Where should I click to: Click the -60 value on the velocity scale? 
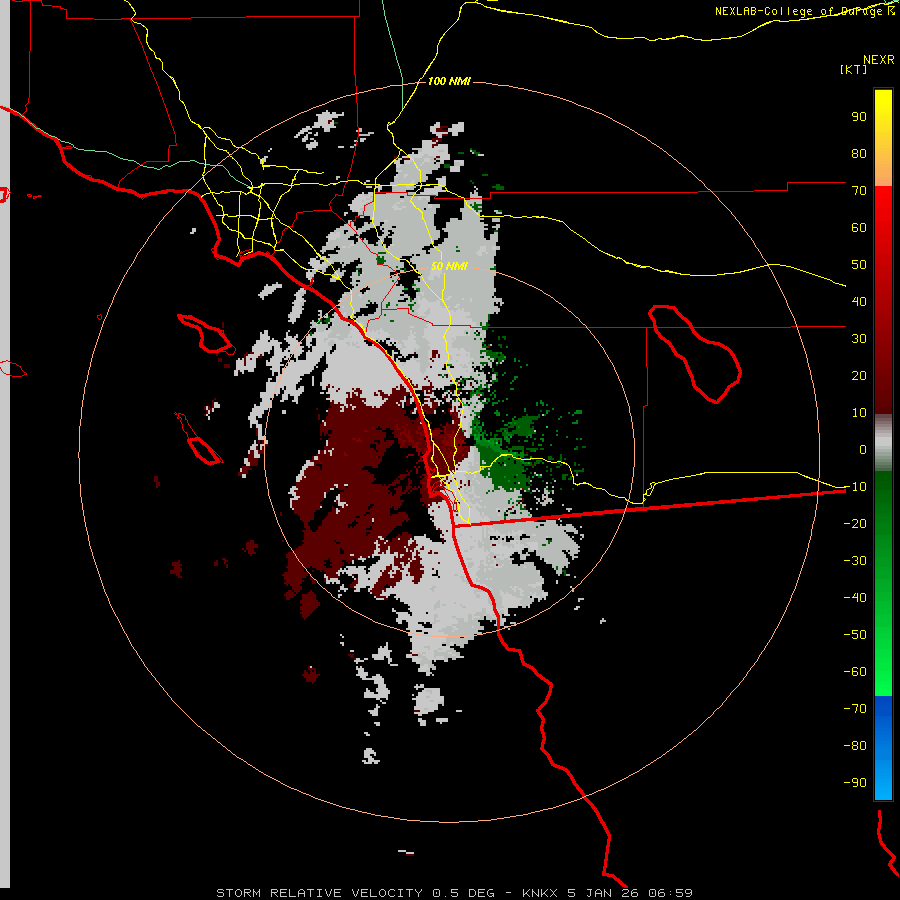(x=855, y=672)
